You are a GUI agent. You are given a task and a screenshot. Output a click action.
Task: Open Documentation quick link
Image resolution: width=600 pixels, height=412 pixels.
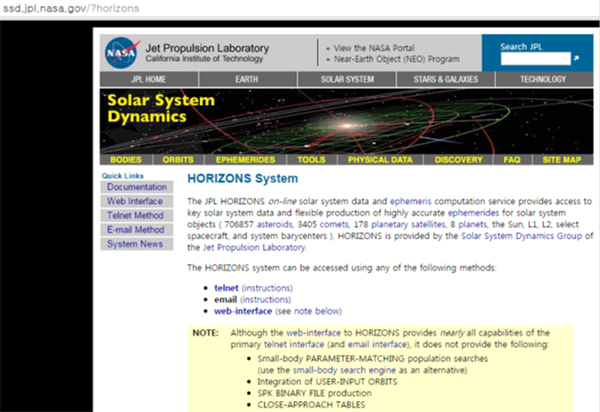click(137, 187)
